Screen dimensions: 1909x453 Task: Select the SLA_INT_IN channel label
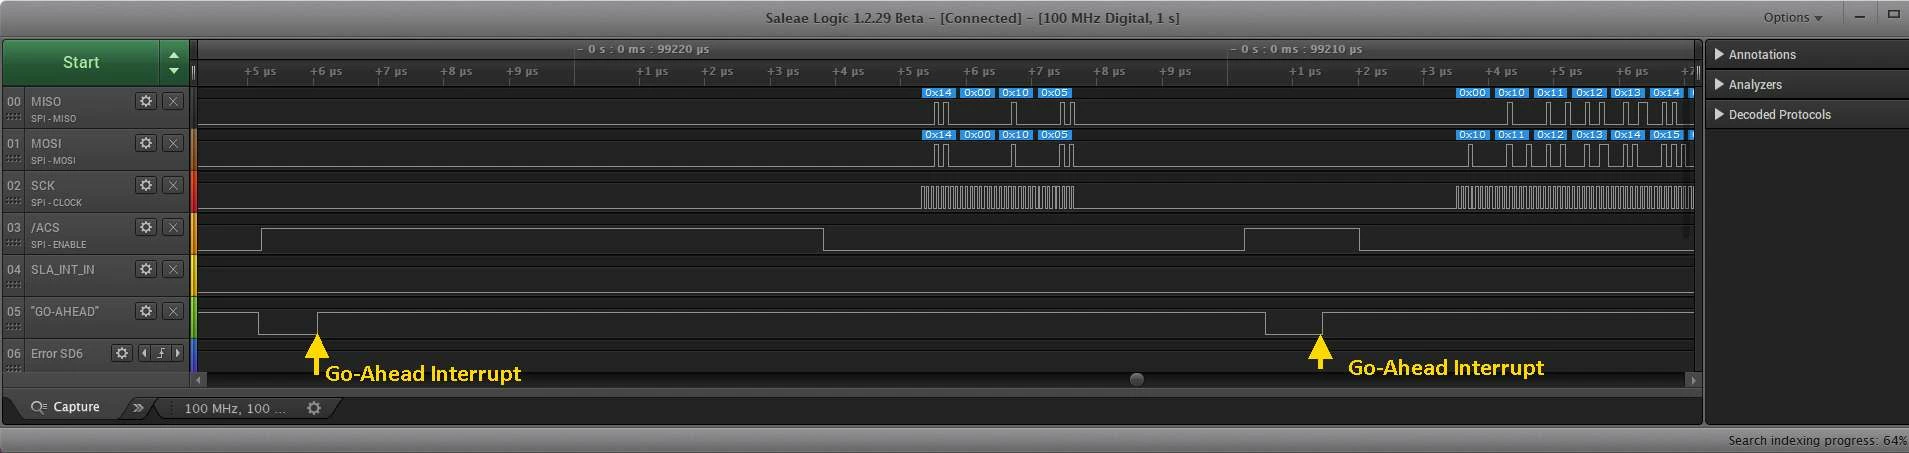[63, 269]
